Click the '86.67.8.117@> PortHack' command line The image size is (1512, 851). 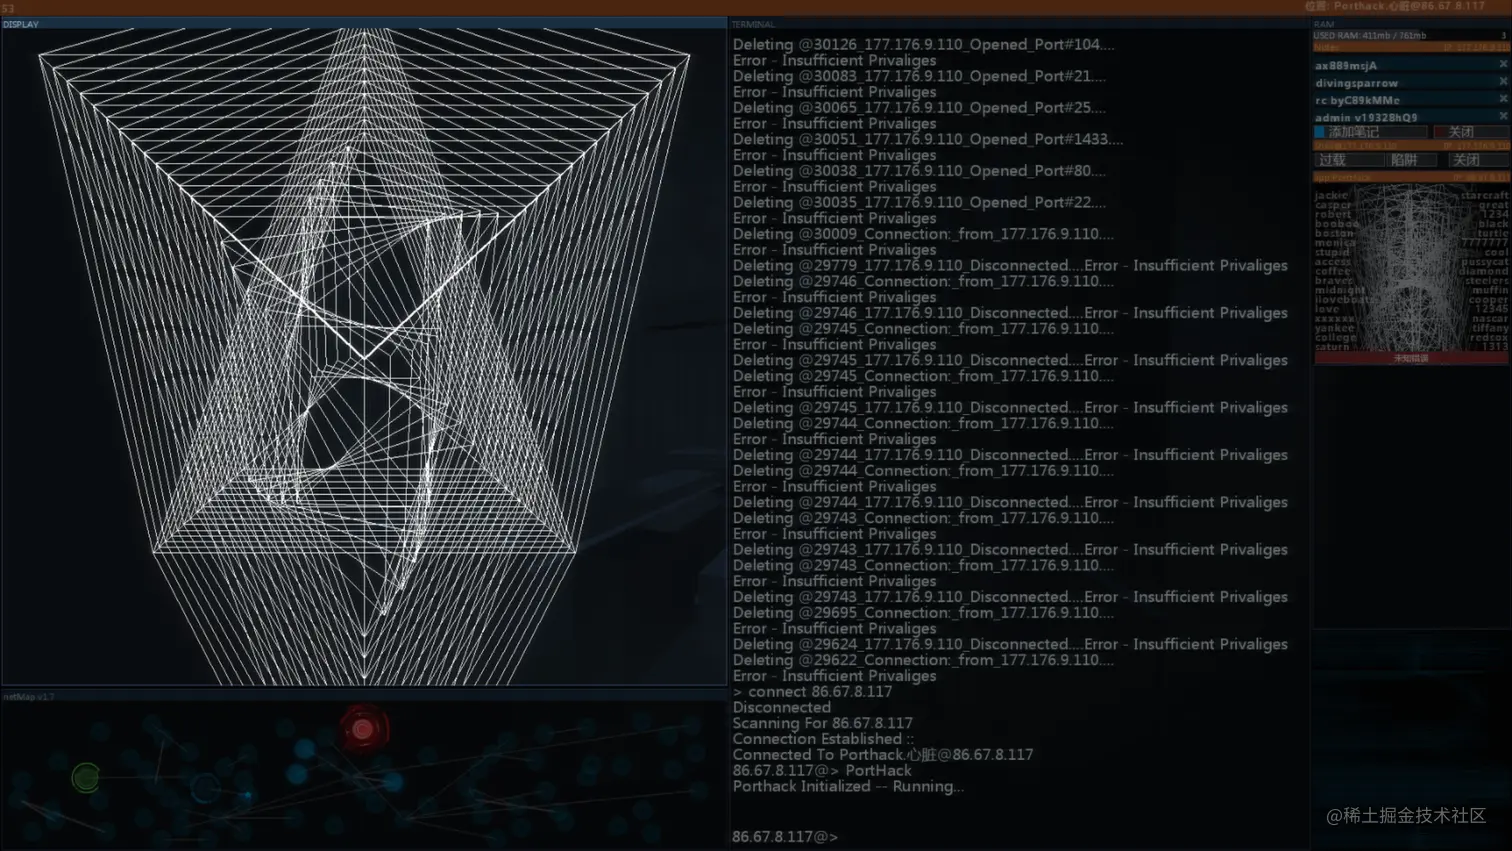tap(822, 771)
